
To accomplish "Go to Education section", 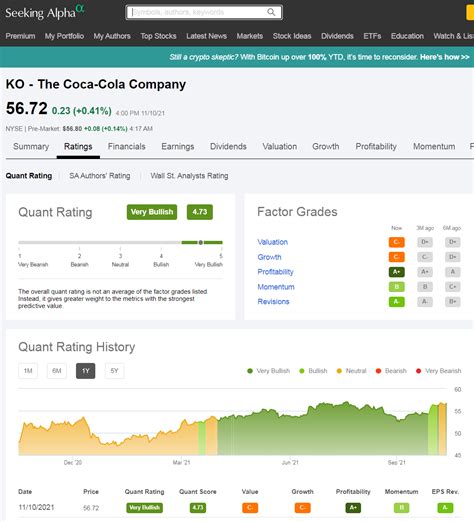I will (407, 36).
